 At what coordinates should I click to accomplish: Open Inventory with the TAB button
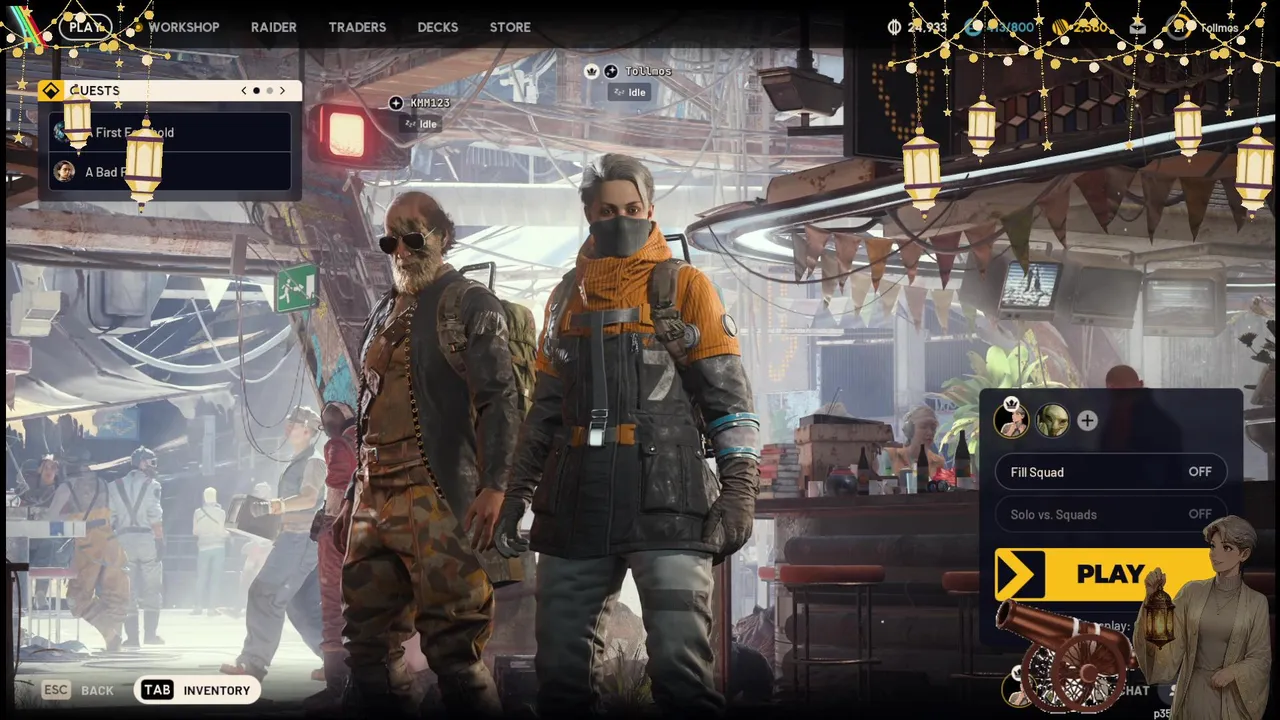(197, 690)
